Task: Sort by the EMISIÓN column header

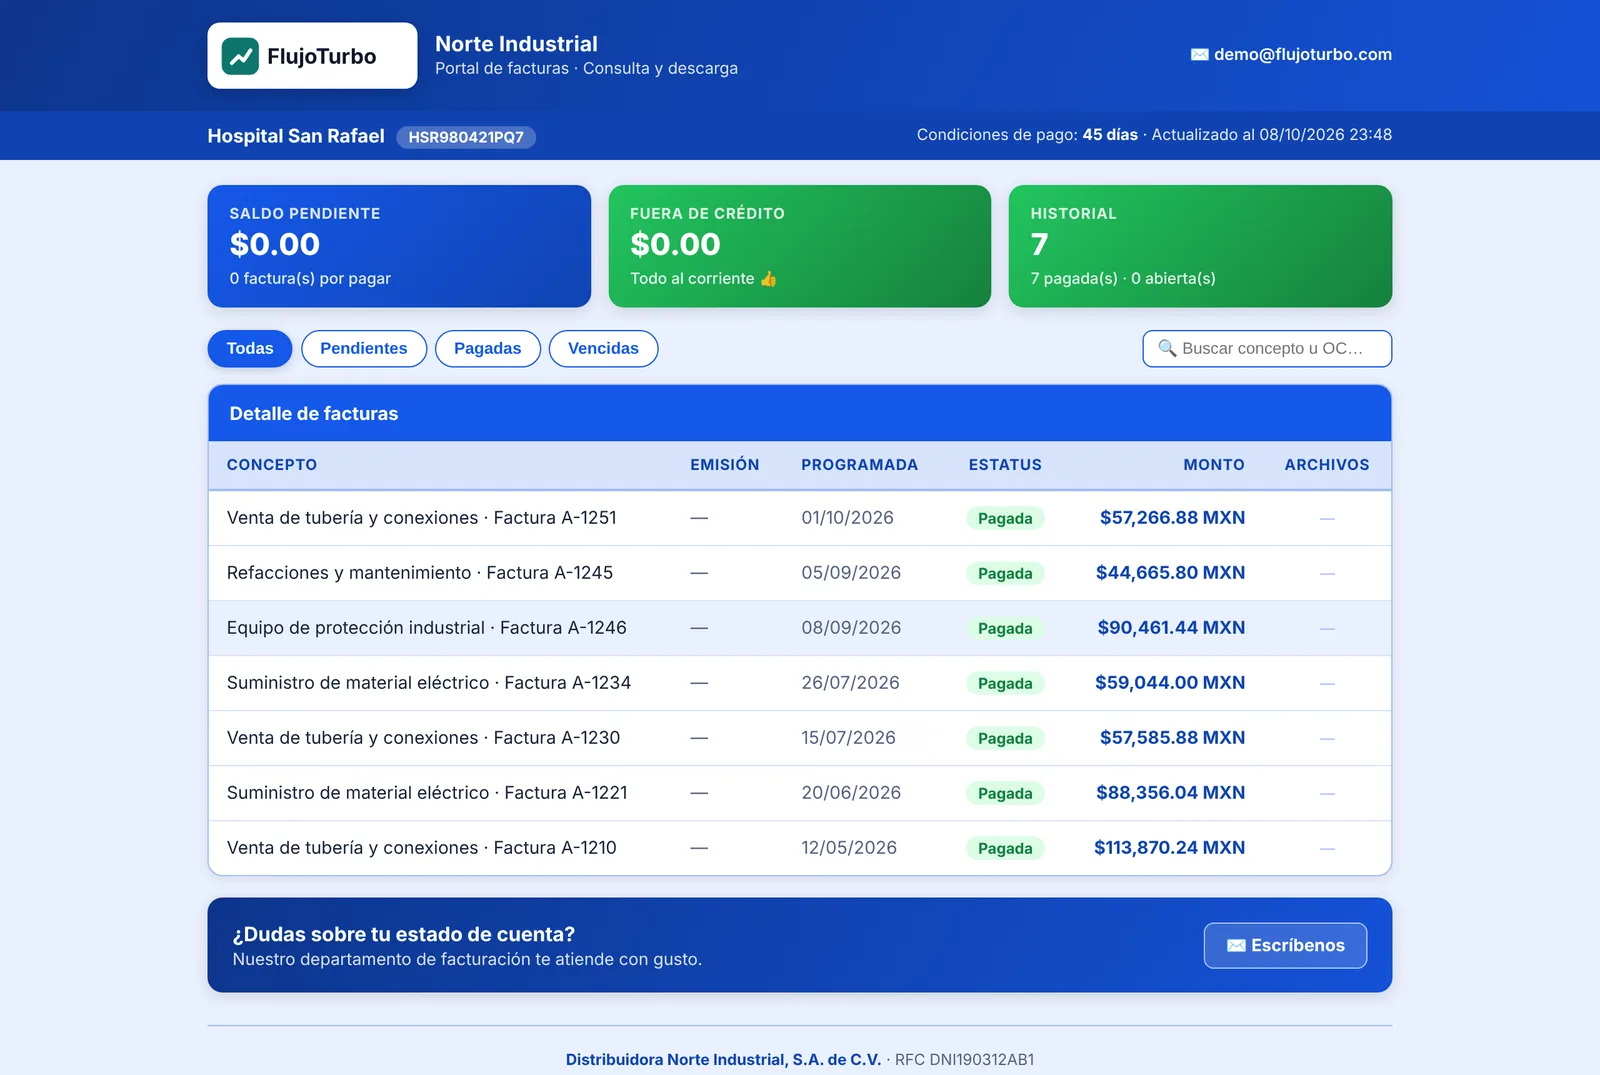Action: click(724, 465)
